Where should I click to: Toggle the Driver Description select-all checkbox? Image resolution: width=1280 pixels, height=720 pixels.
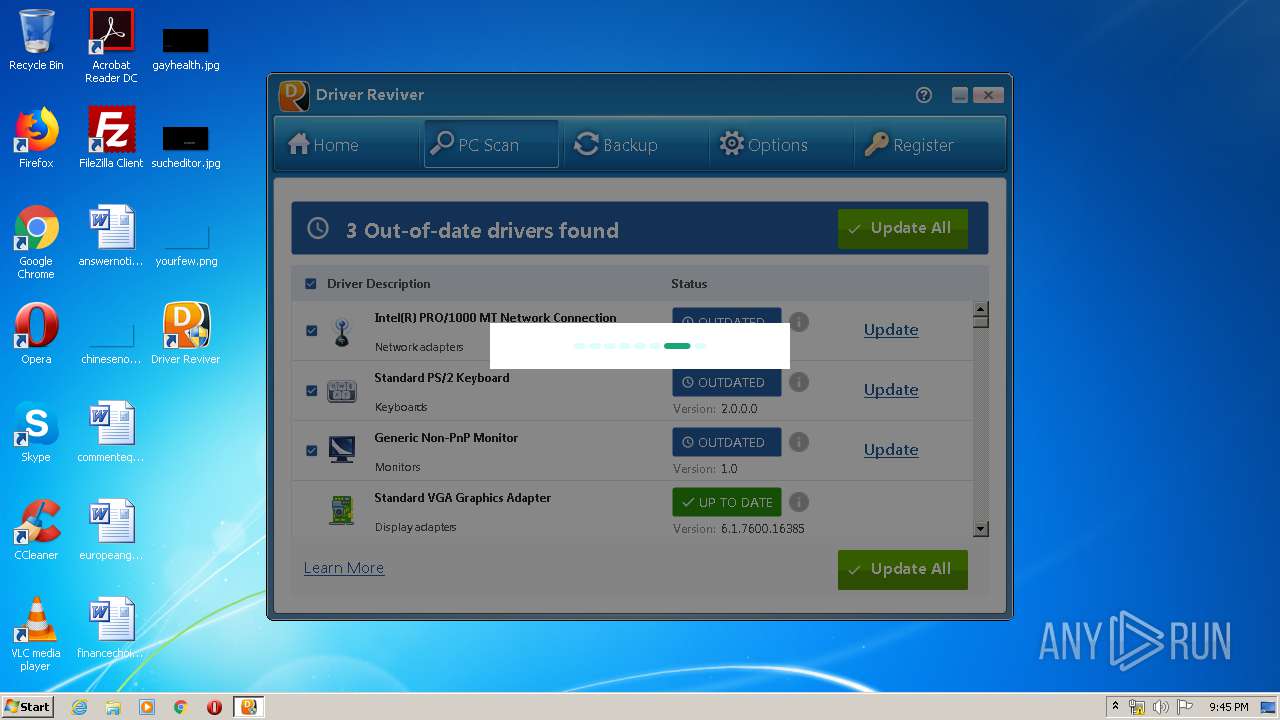click(x=311, y=284)
